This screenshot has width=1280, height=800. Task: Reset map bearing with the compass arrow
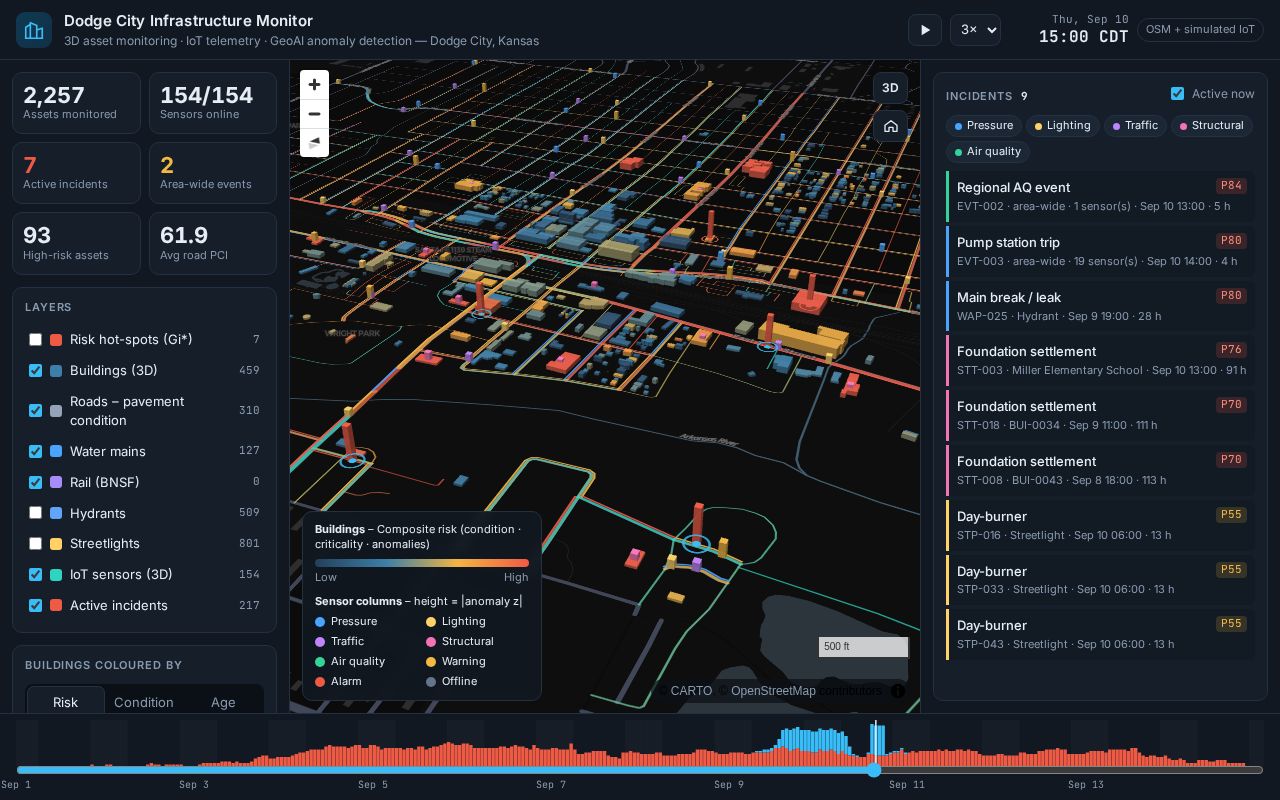coord(314,142)
